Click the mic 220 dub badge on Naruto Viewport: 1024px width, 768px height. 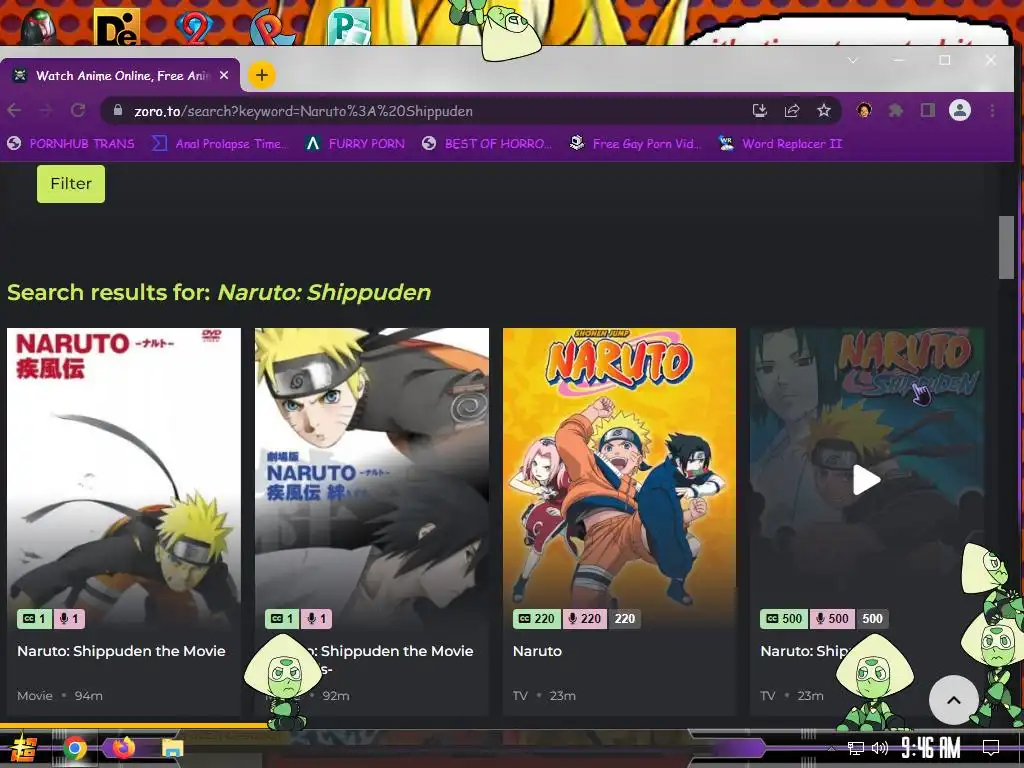click(x=584, y=618)
